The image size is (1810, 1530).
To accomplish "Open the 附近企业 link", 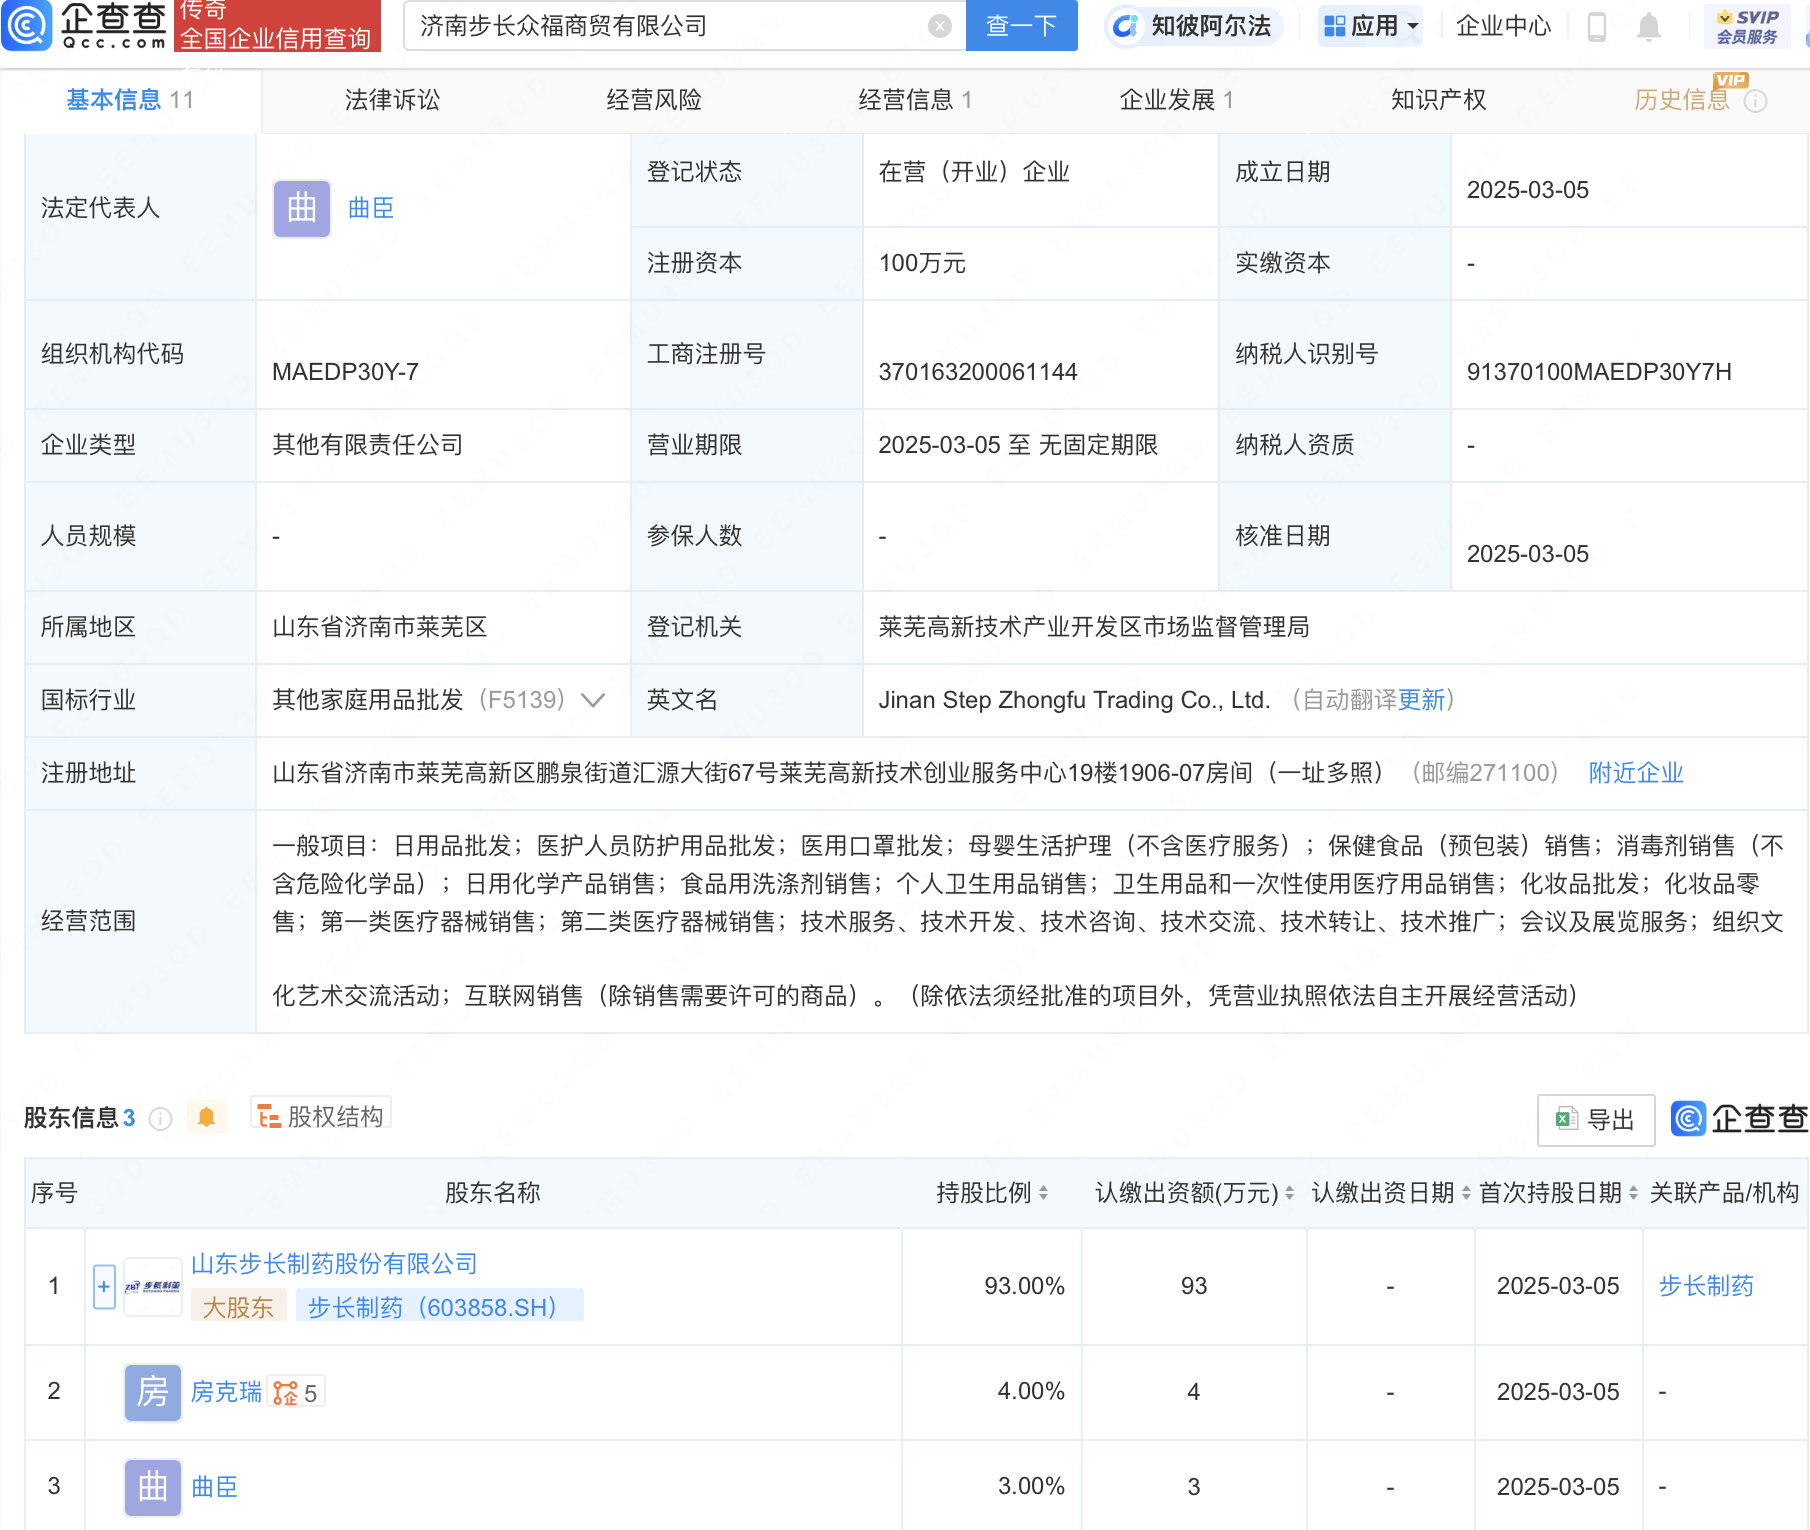I will click(x=1636, y=773).
